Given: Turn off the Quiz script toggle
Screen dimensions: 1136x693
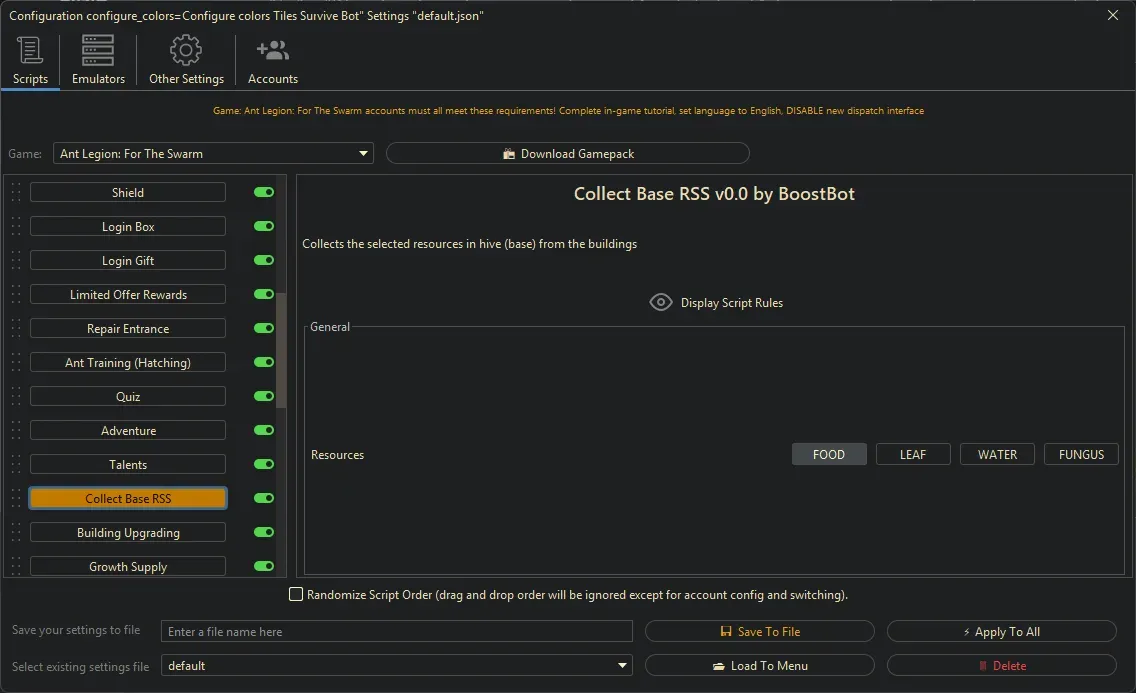Looking at the screenshot, I should pyautogui.click(x=264, y=396).
